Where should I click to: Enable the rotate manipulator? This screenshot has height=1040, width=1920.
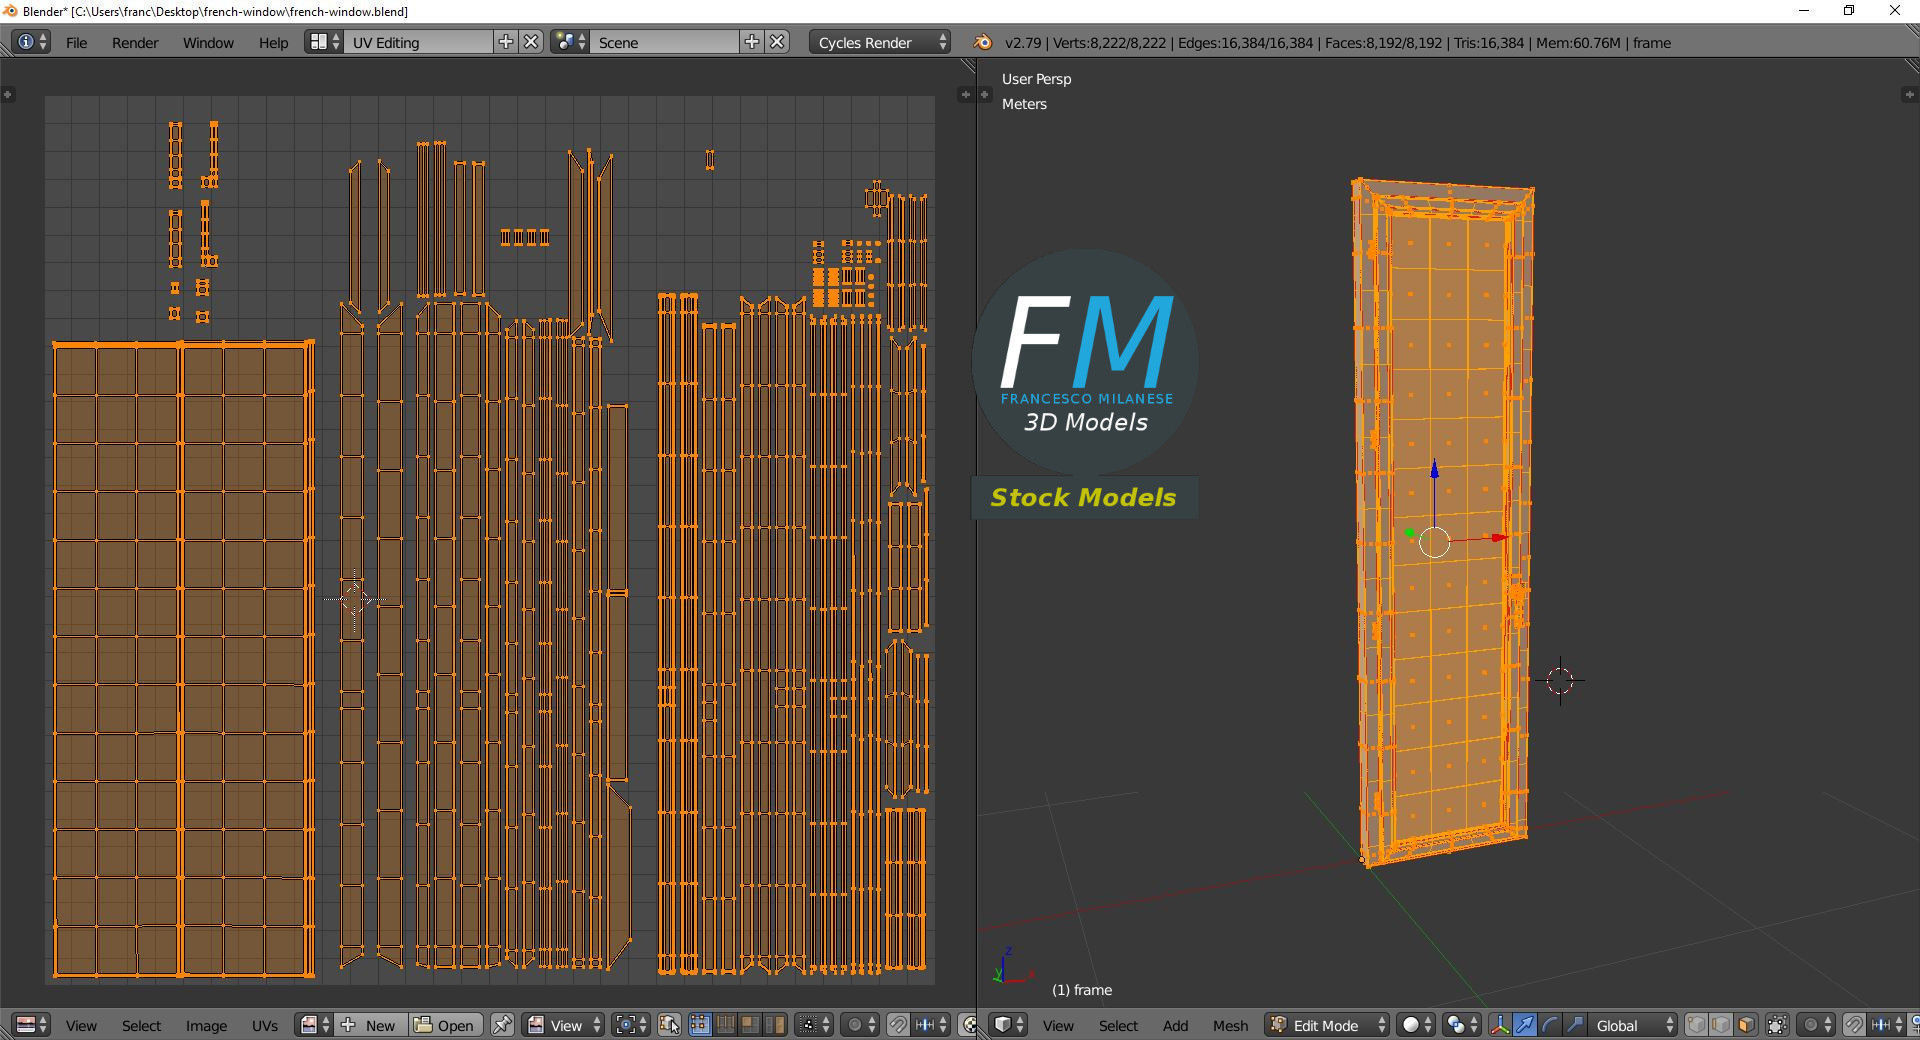pos(1550,1025)
